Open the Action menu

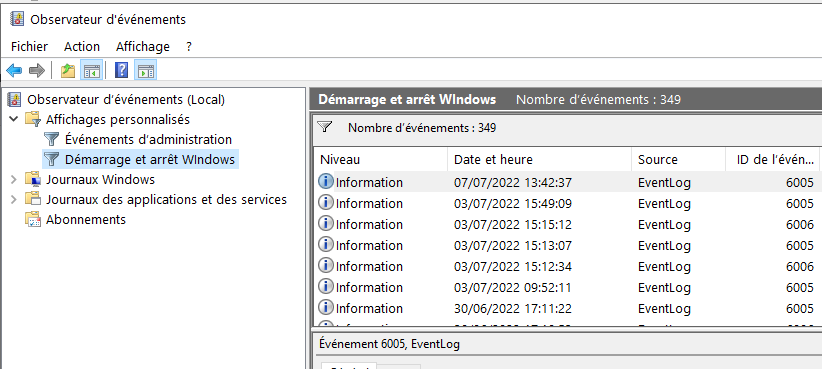[x=82, y=47]
